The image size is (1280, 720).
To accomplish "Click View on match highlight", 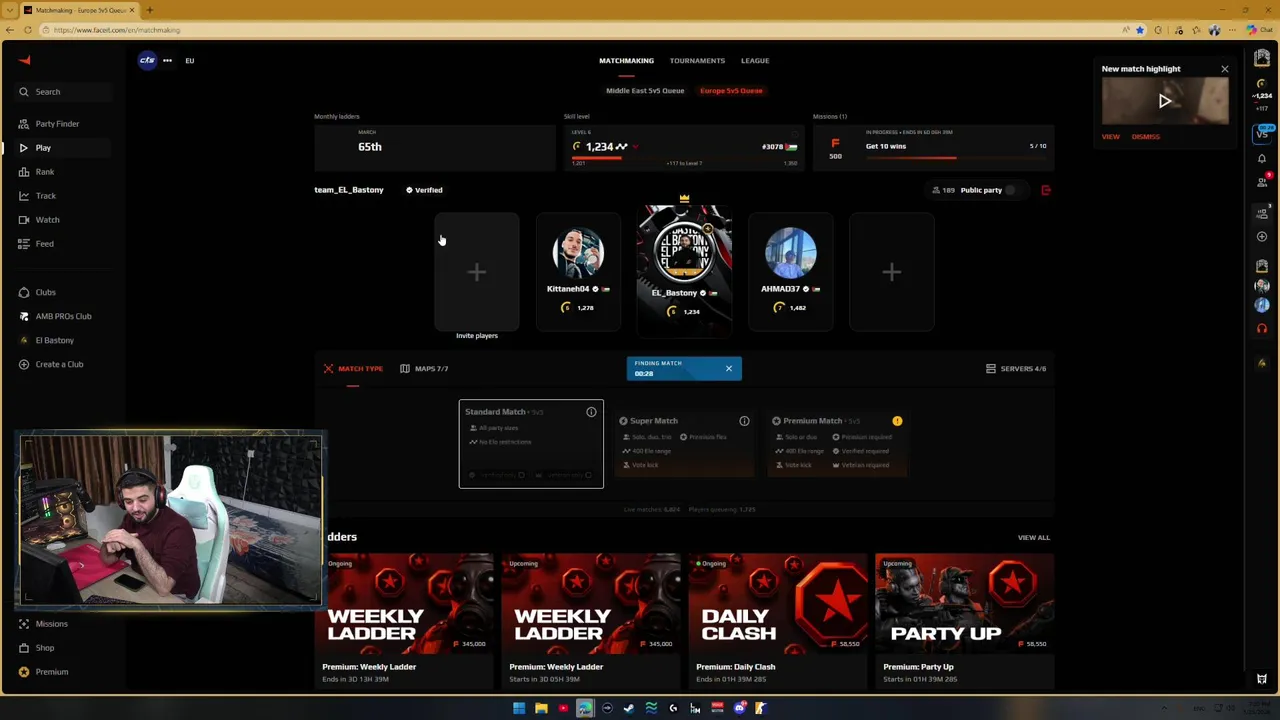I will (x=1111, y=137).
